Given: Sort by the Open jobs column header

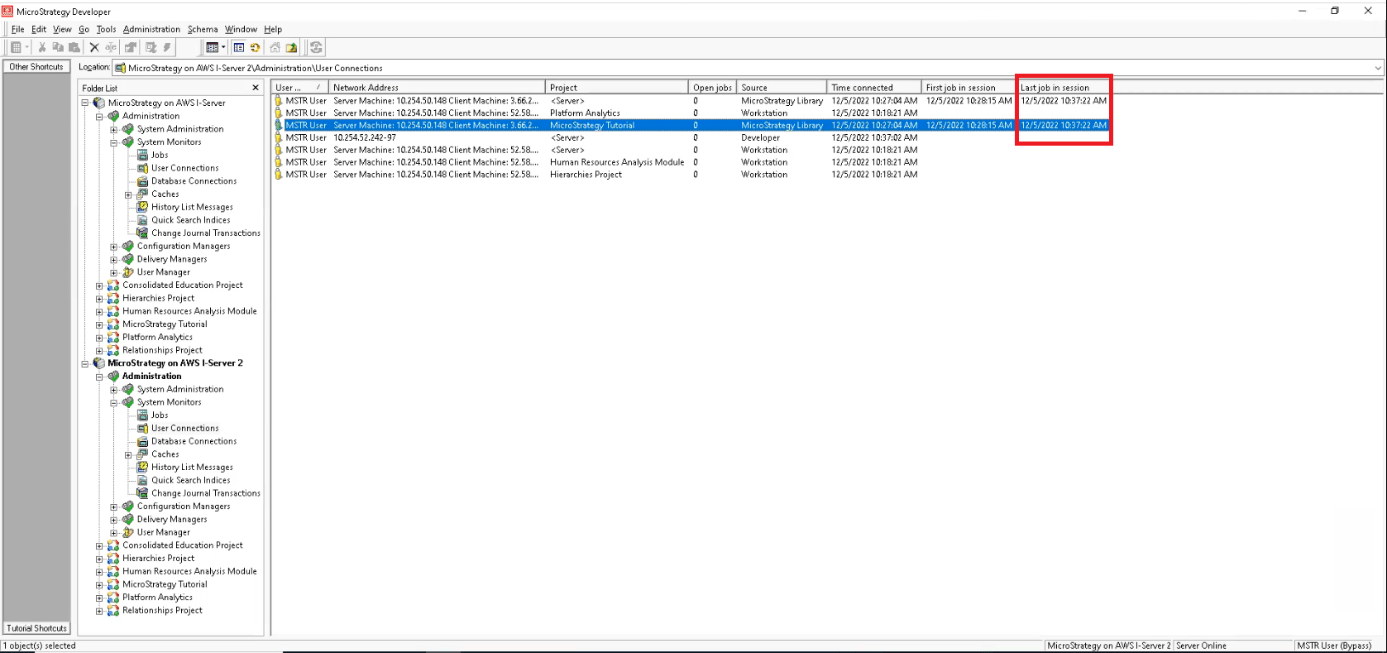Looking at the screenshot, I should [713, 87].
